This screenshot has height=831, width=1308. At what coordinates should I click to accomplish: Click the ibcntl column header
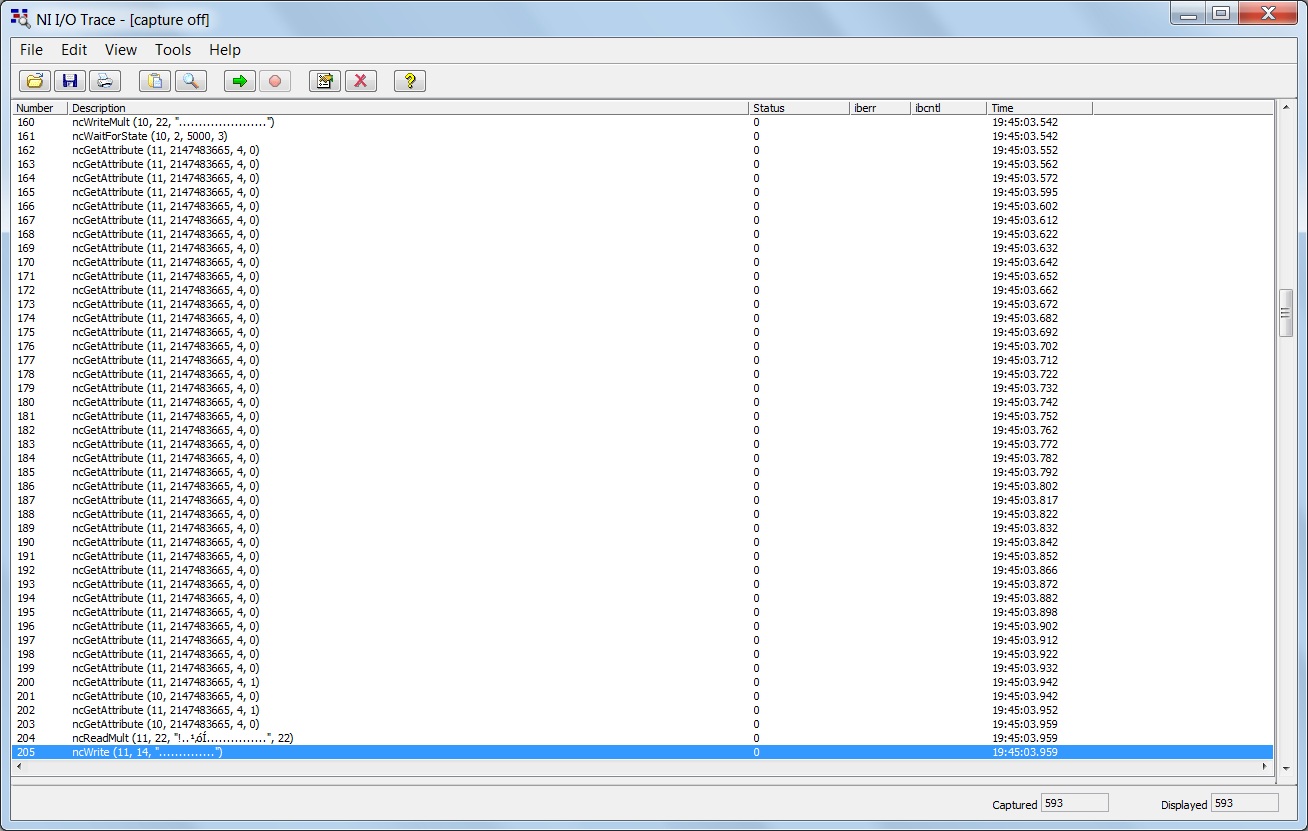[x=948, y=108]
